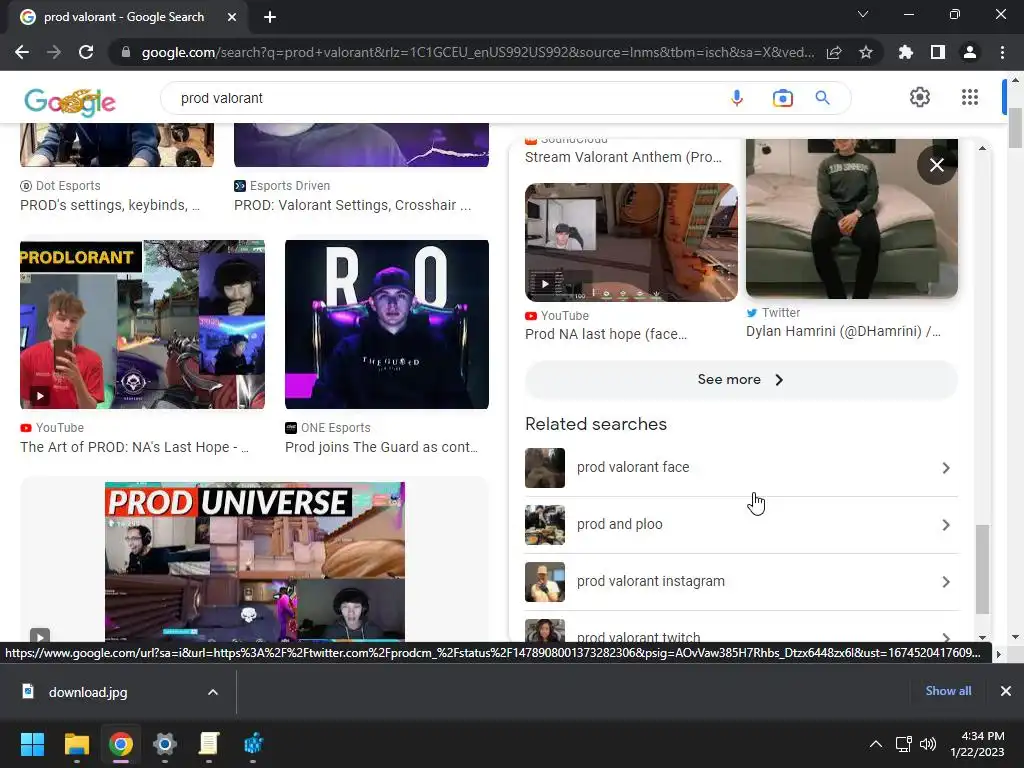Viewport: 1024px width, 768px height.
Task: Open the blue cube taskbar app
Action: pyautogui.click(x=253, y=744)
